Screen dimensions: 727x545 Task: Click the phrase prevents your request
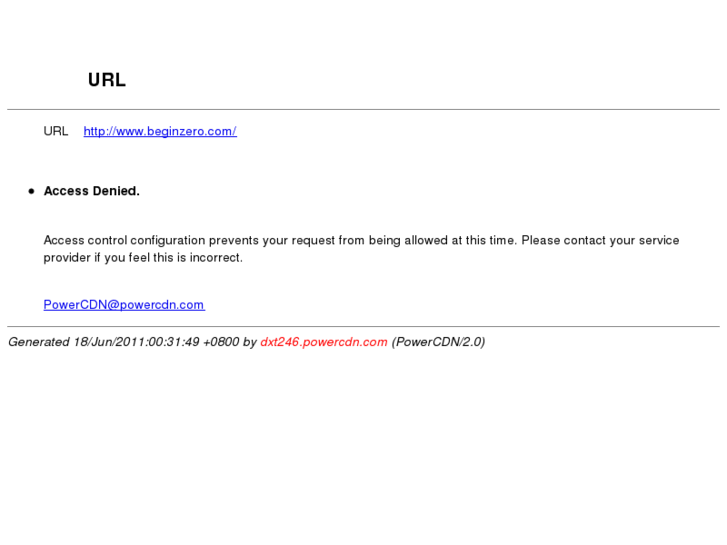(272, 240)
